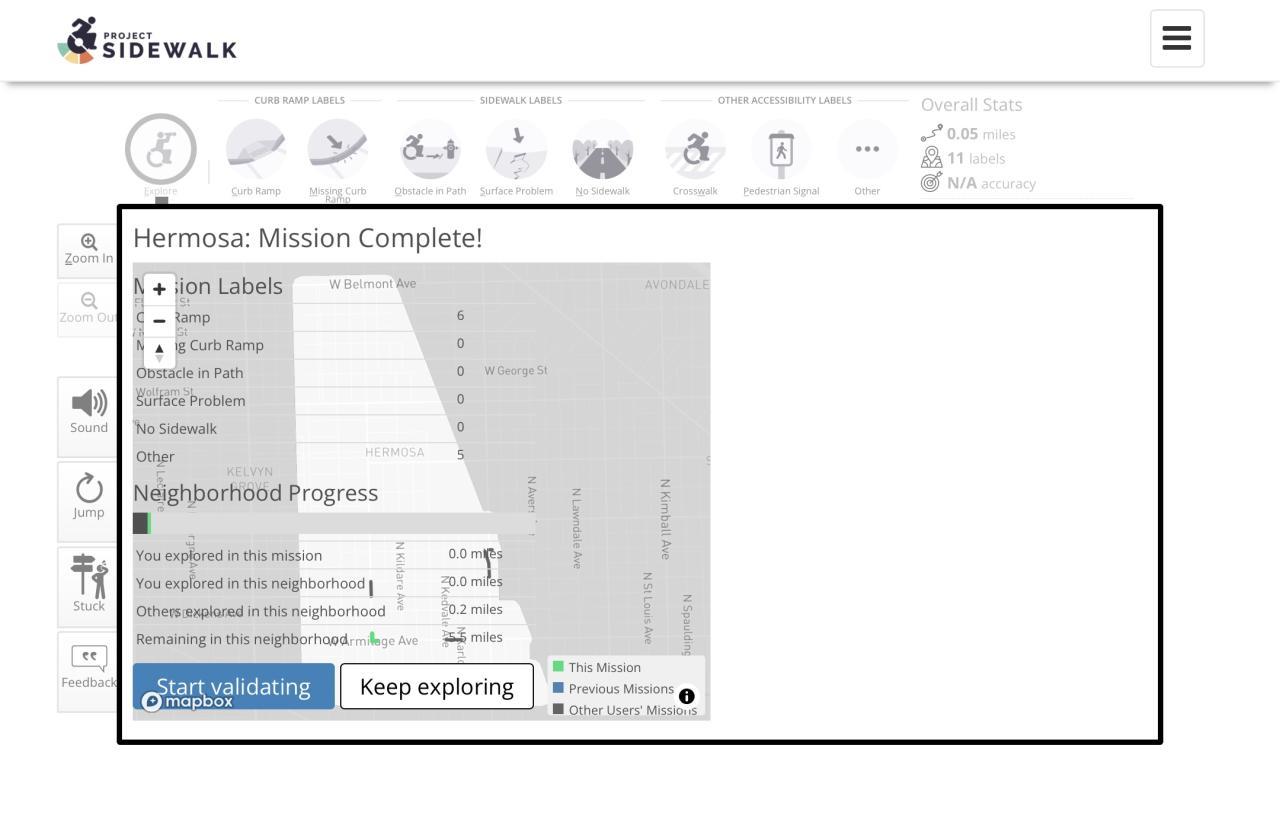
Task: Zoom in on the mission map
Action: coord(159,289)
